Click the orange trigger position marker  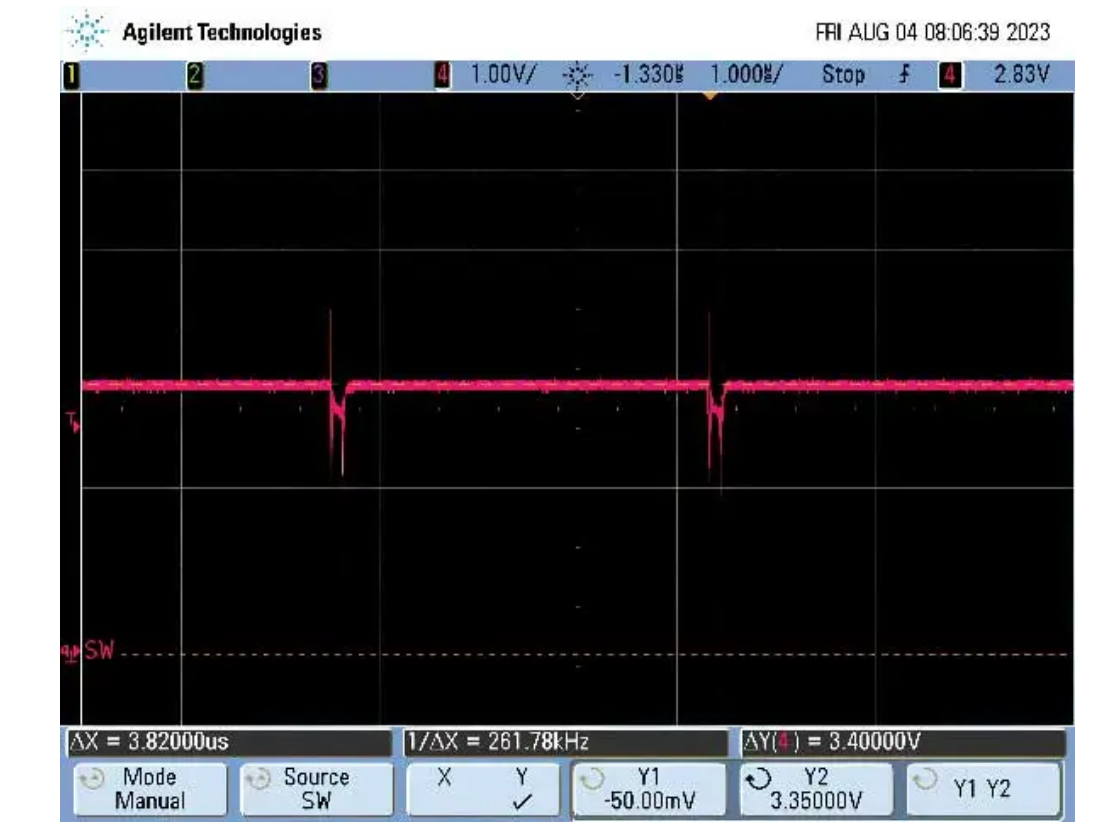710,96
